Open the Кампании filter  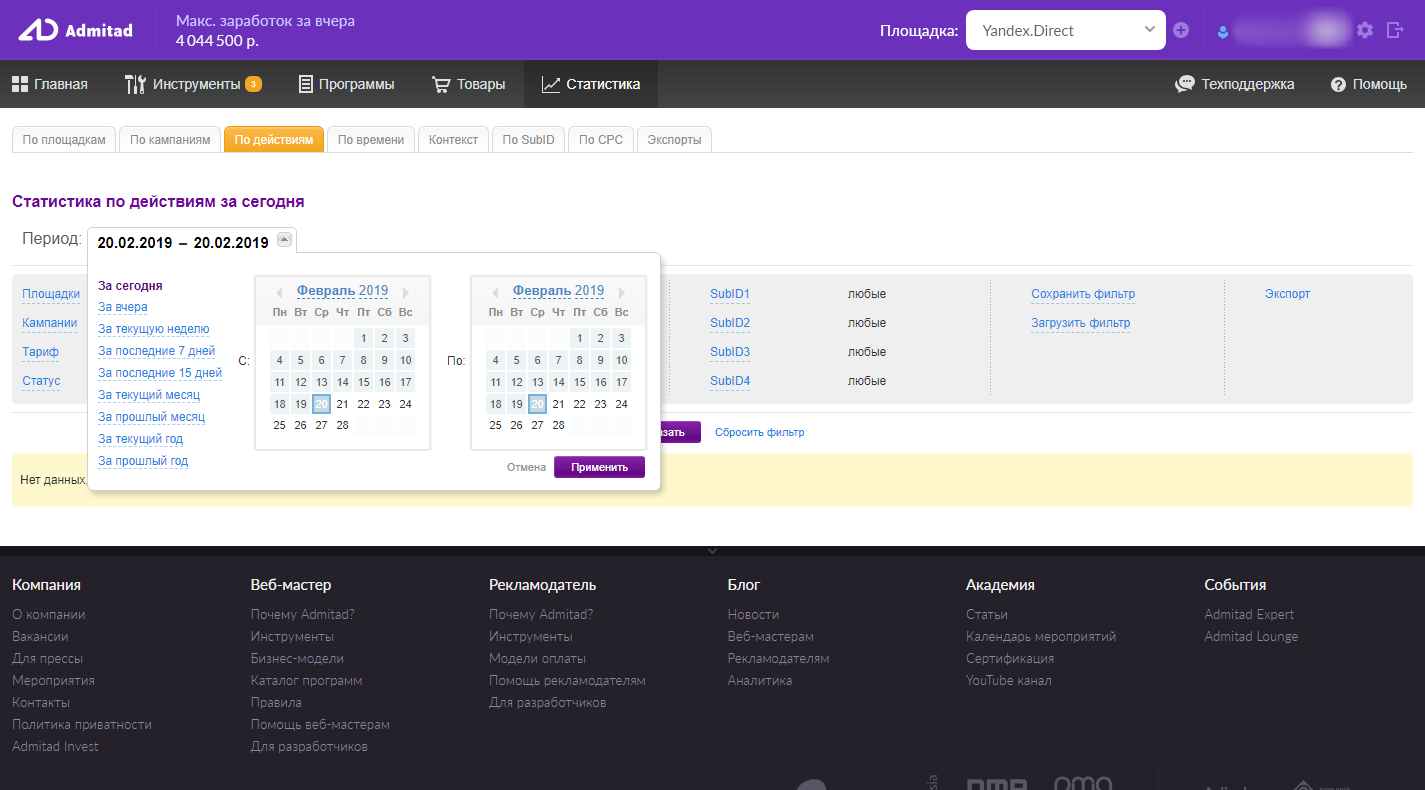50,323
